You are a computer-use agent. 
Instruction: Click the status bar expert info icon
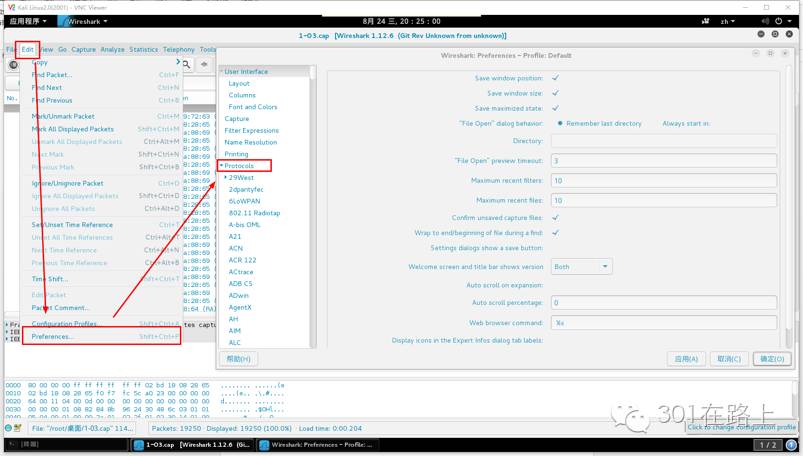pos(8,428)
